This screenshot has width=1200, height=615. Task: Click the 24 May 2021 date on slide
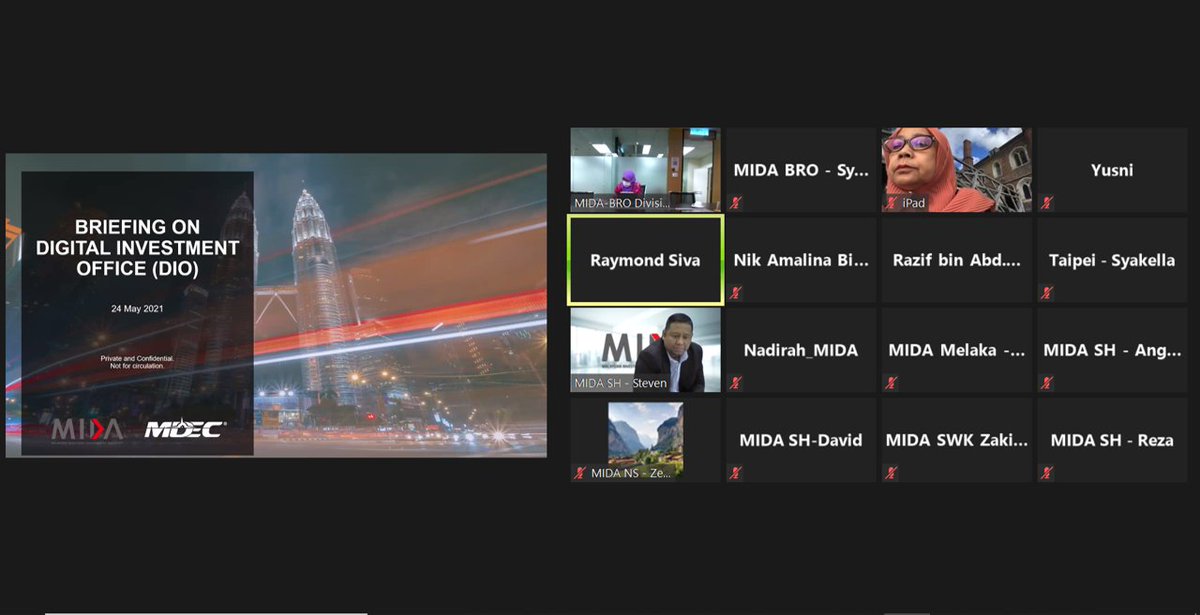point(137,309)
